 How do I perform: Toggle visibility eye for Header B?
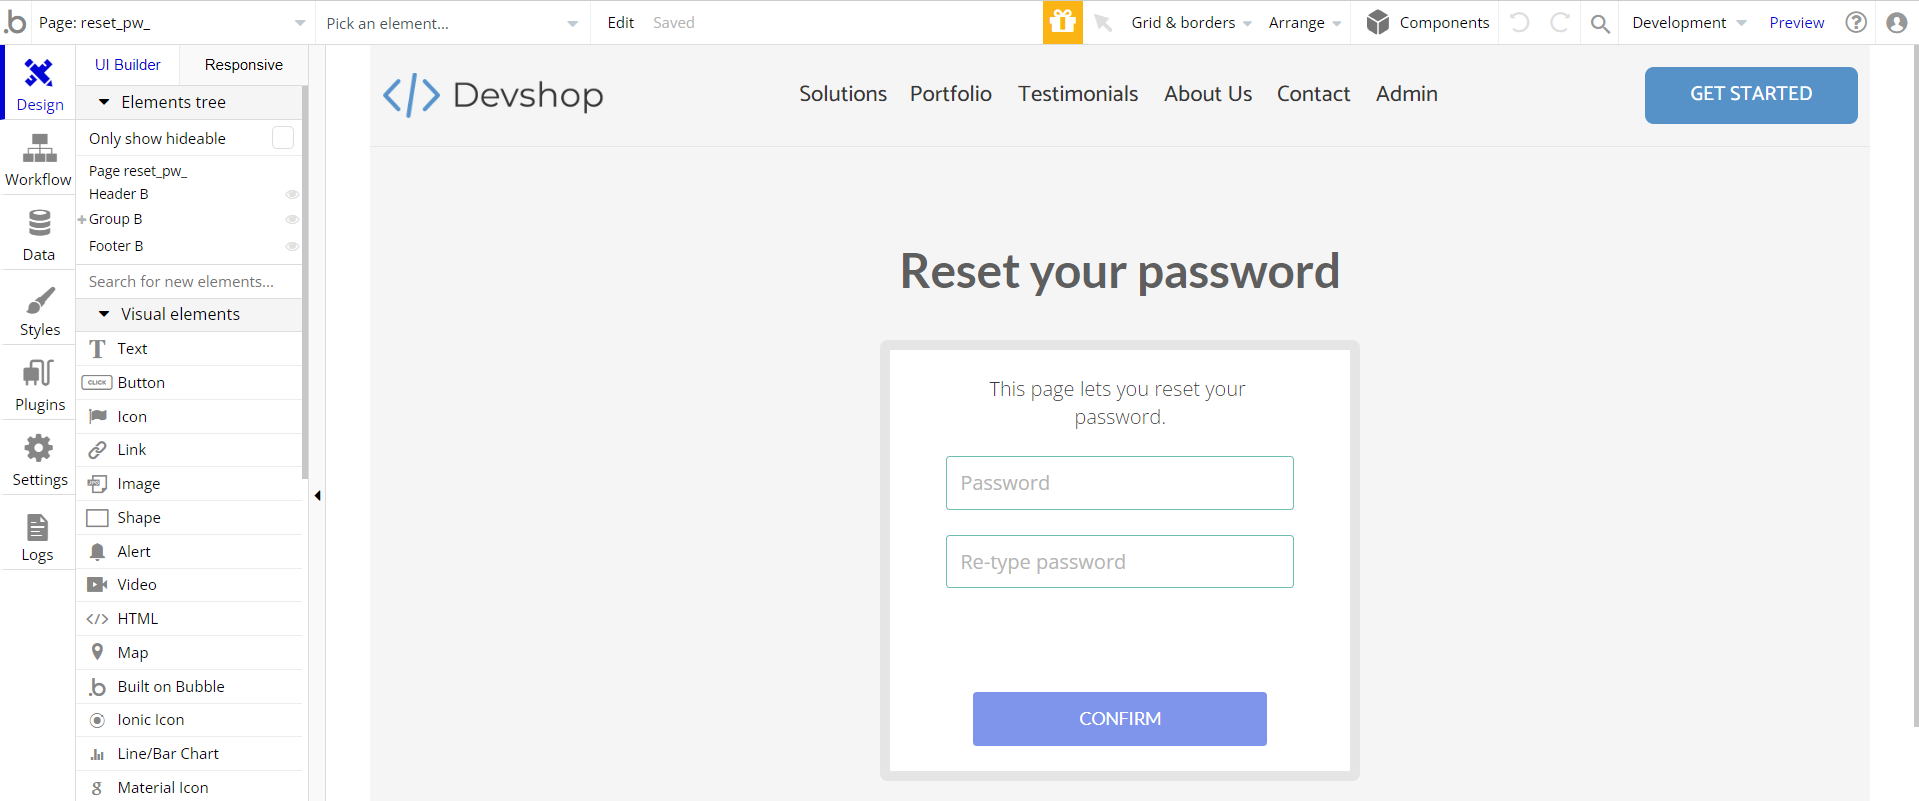click(292, 194)
